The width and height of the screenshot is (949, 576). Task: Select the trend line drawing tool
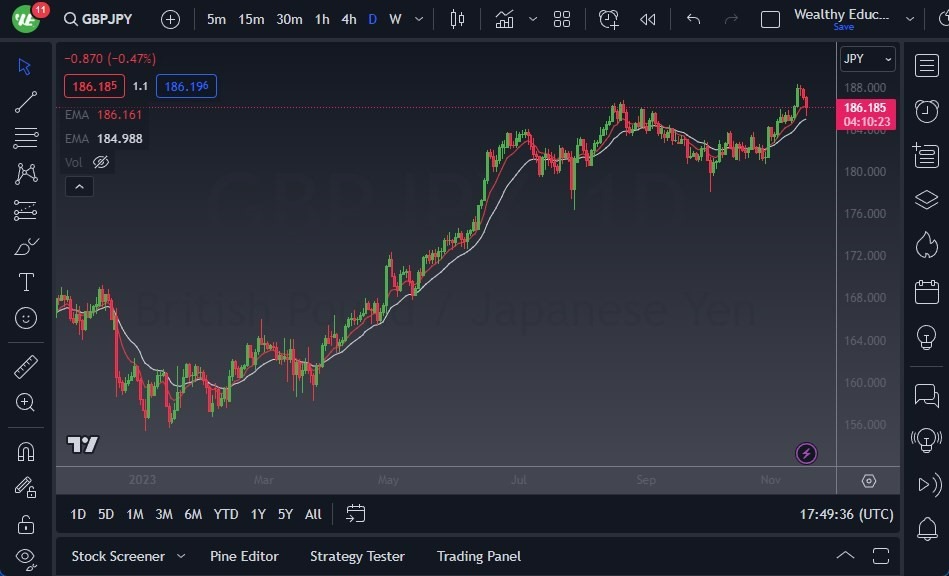(25, 101)
